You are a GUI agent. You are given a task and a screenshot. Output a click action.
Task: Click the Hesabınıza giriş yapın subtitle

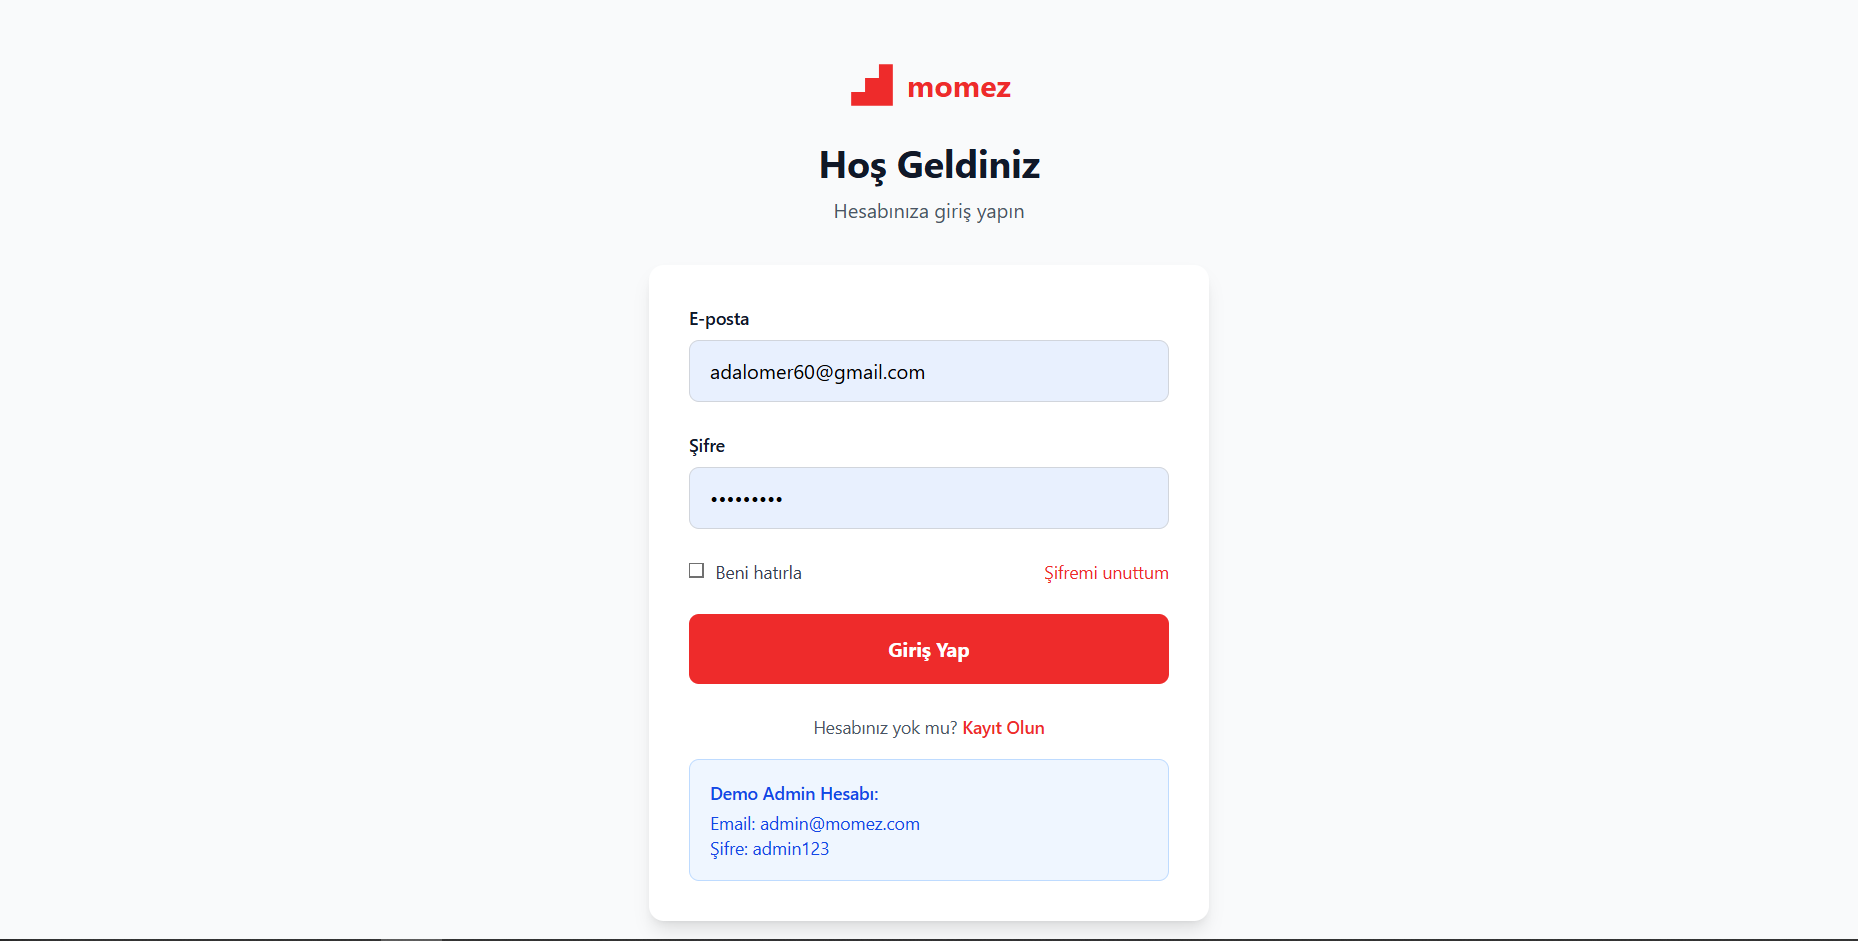[929, 211]
